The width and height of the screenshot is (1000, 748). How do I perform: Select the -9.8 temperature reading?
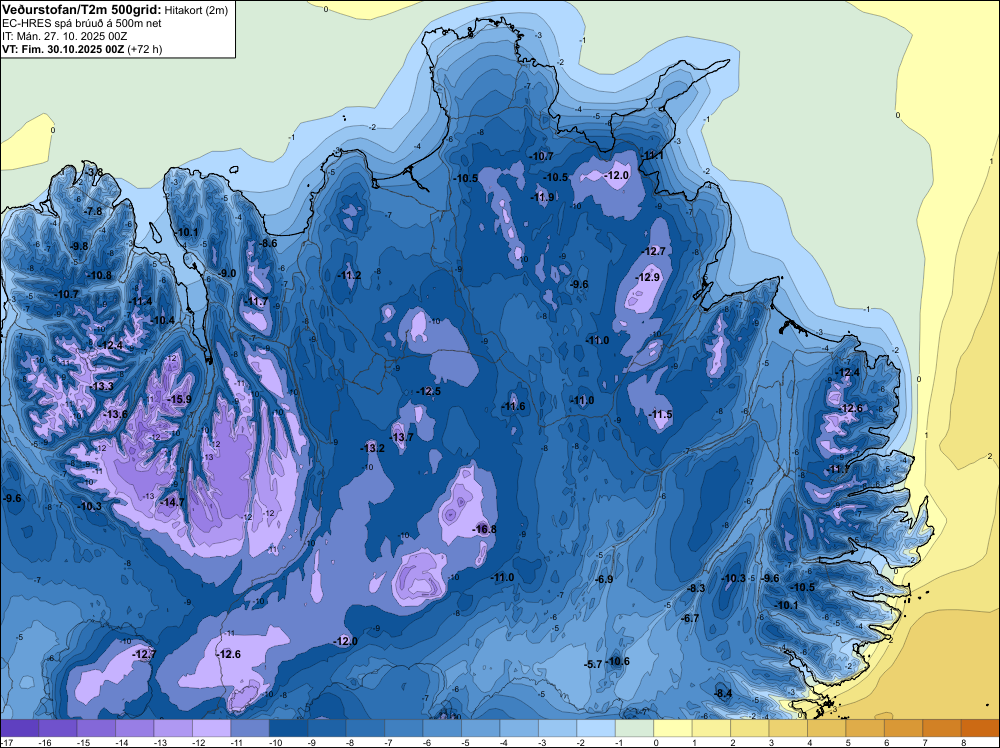tap(79, 246)
